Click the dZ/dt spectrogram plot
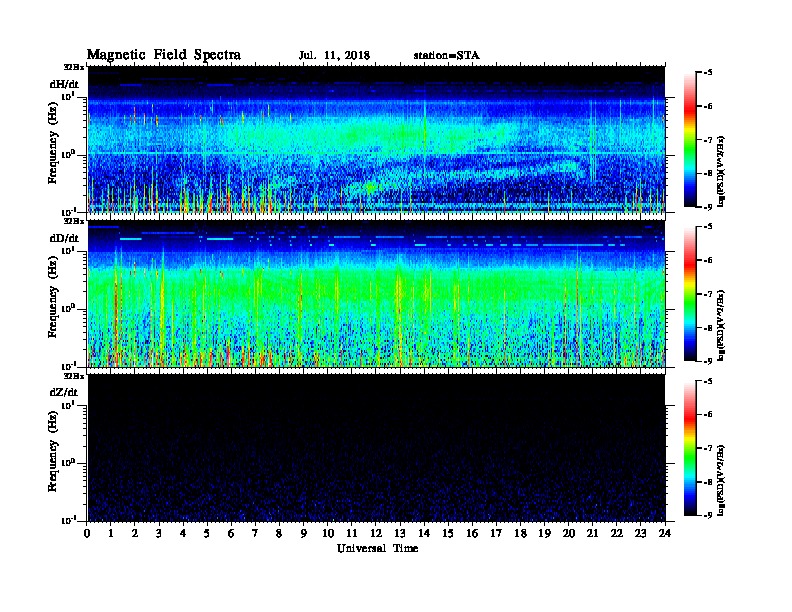Screen dimensions: 792x612 point(376,448)
